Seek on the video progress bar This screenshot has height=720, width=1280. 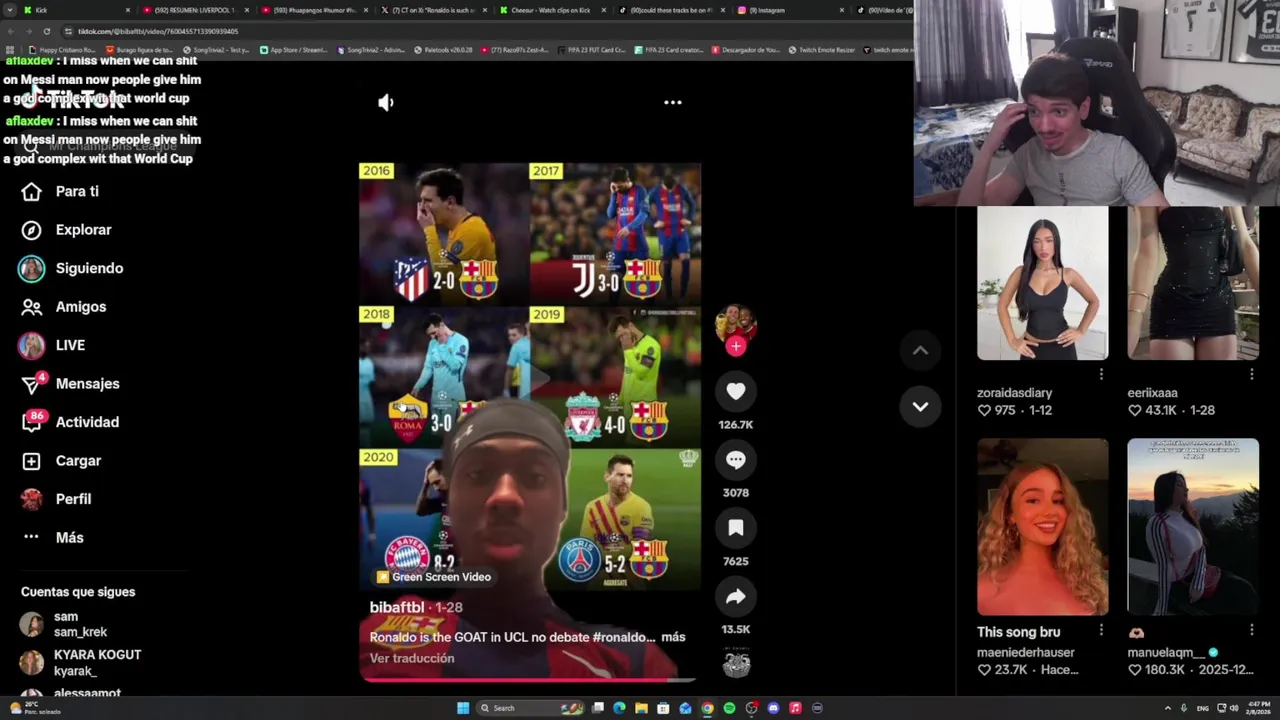pyautogui.click(x=528, y=680)
